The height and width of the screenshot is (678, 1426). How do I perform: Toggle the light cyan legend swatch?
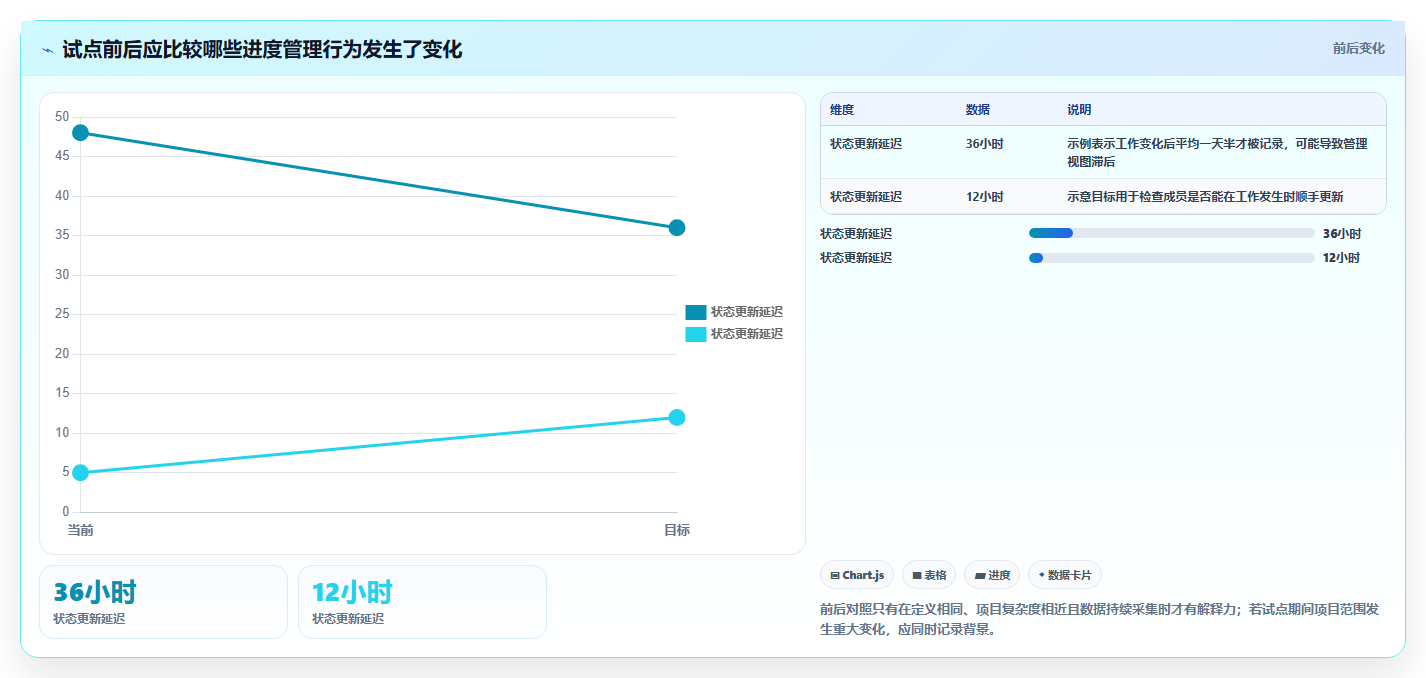(696, 334)
